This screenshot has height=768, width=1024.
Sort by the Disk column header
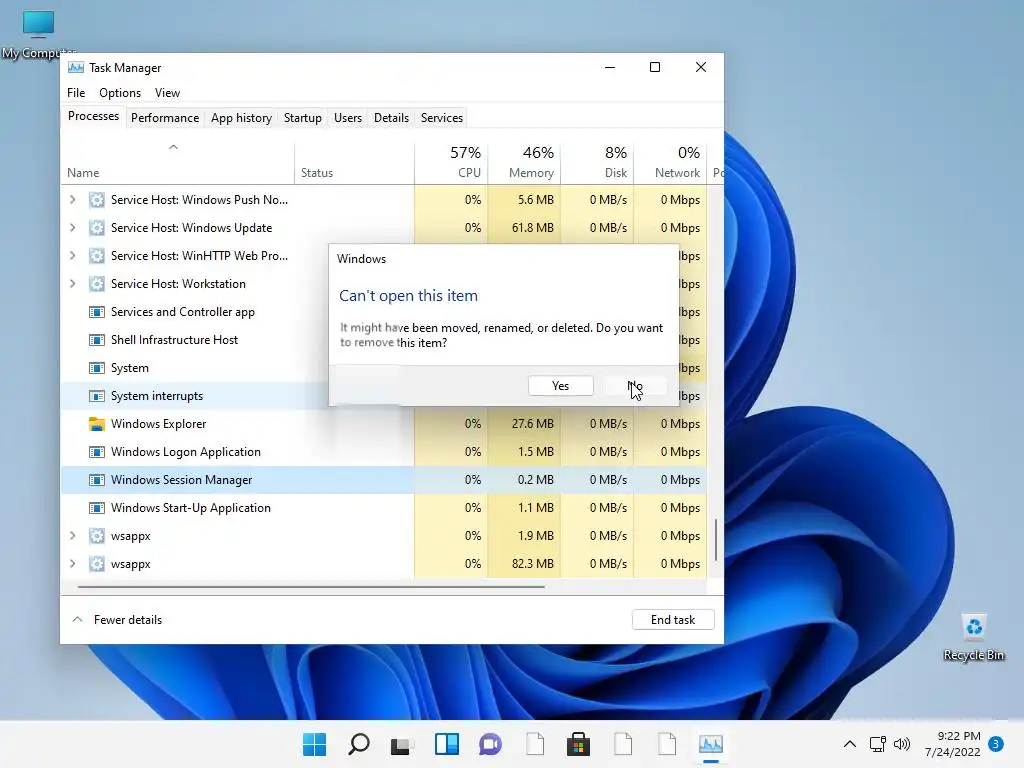[598, 162]
